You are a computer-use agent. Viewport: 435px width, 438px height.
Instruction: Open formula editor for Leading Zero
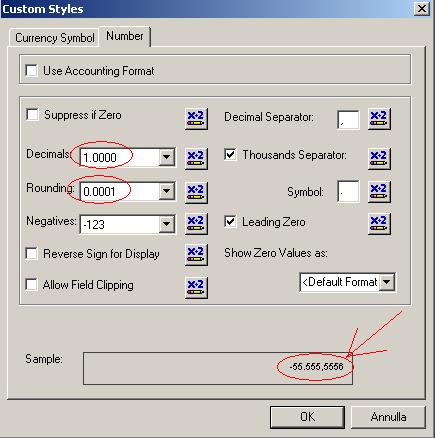379,224
